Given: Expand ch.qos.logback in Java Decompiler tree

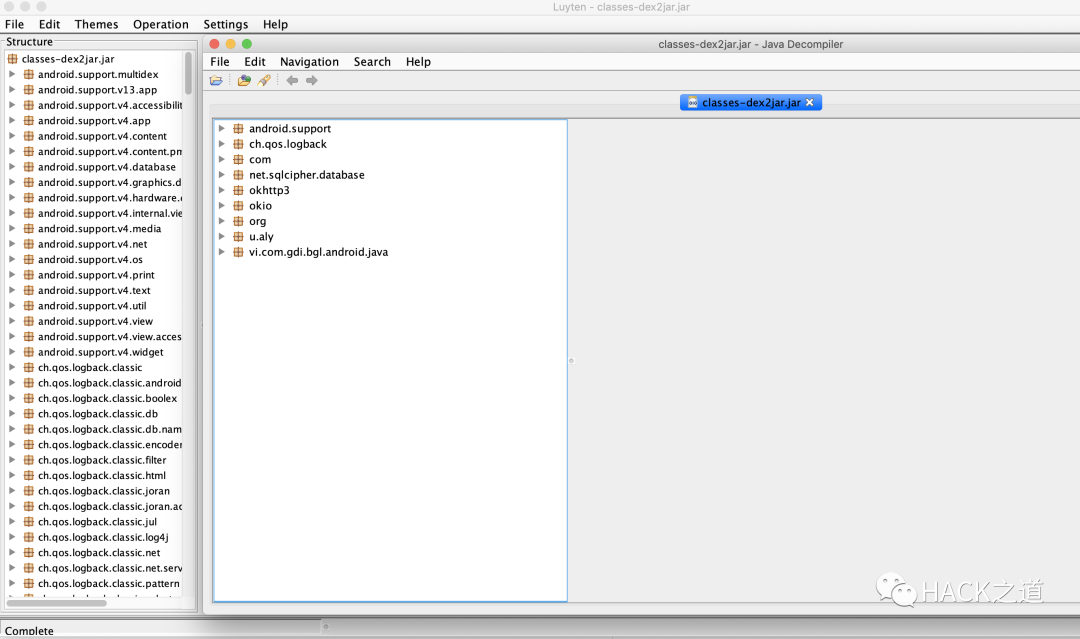Looking at the screenshot, I should coord(222,144).
